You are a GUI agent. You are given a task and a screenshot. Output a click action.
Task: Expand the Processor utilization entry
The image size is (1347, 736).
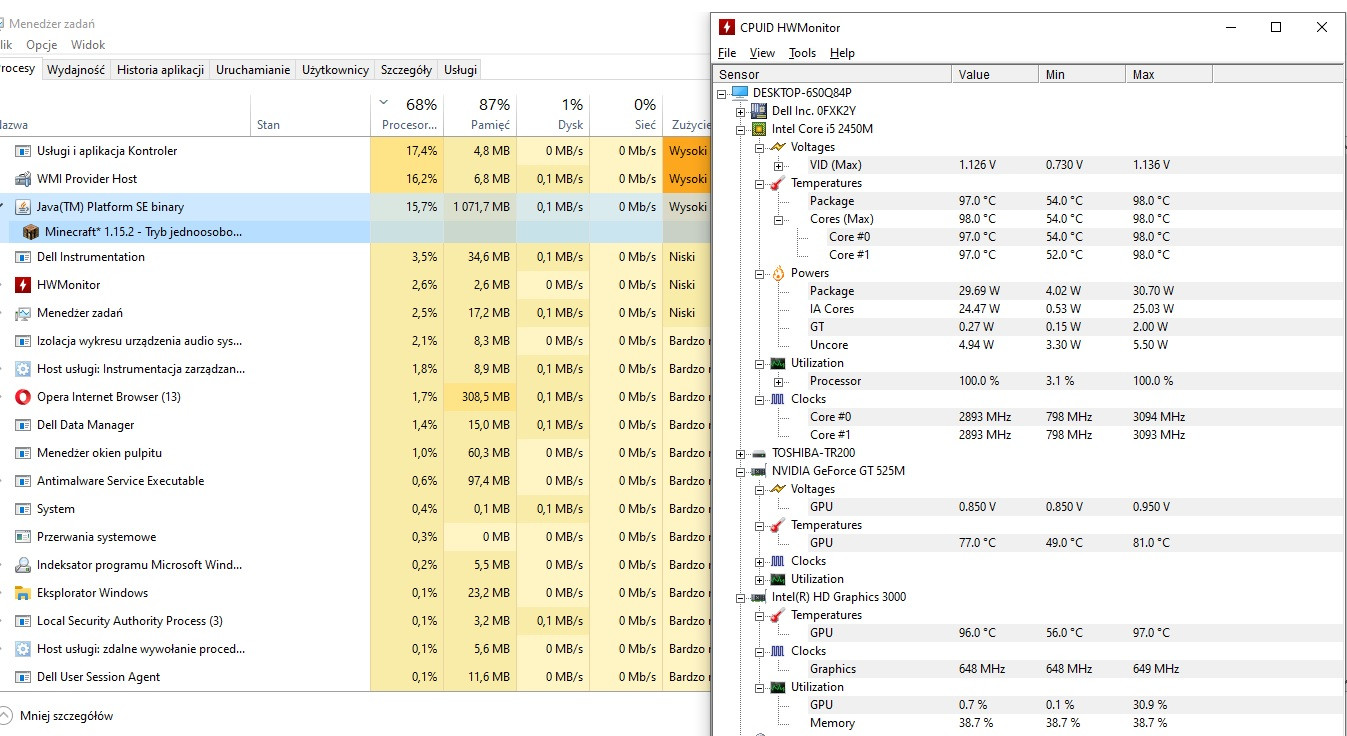click(779, 381)
